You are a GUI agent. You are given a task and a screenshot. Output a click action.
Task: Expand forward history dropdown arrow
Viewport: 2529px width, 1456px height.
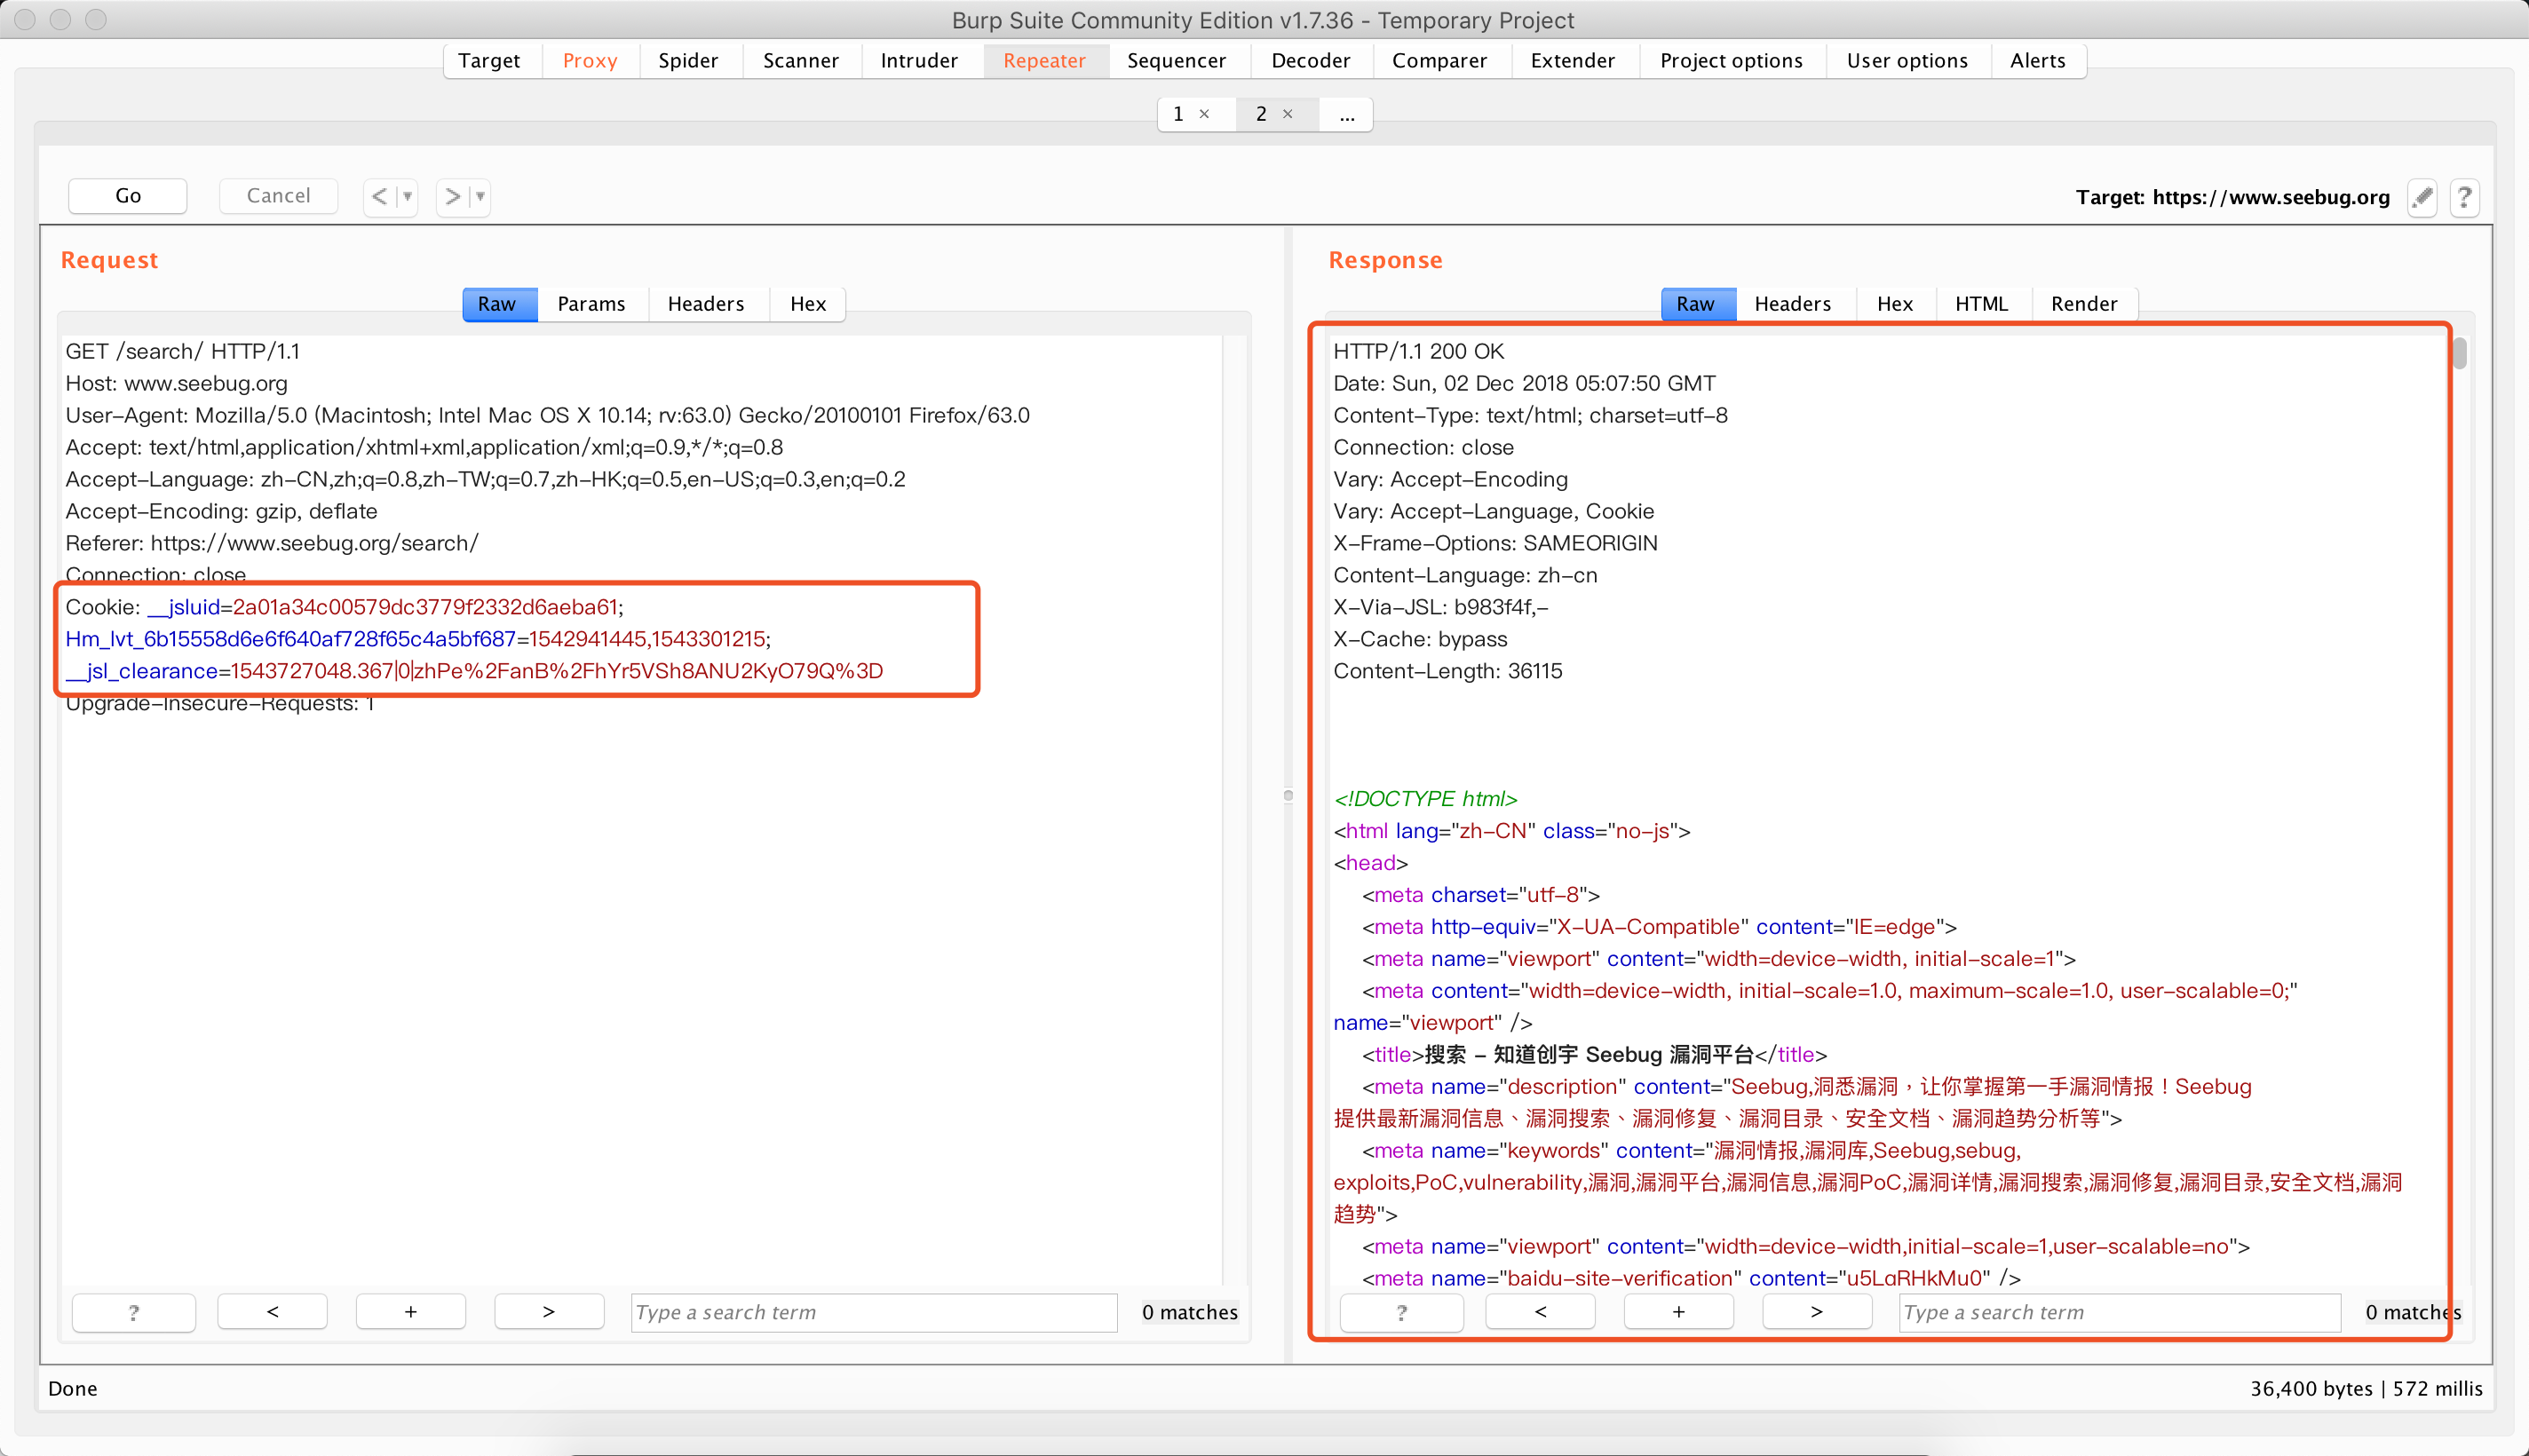pyautogui.click(x=480, y=196)
